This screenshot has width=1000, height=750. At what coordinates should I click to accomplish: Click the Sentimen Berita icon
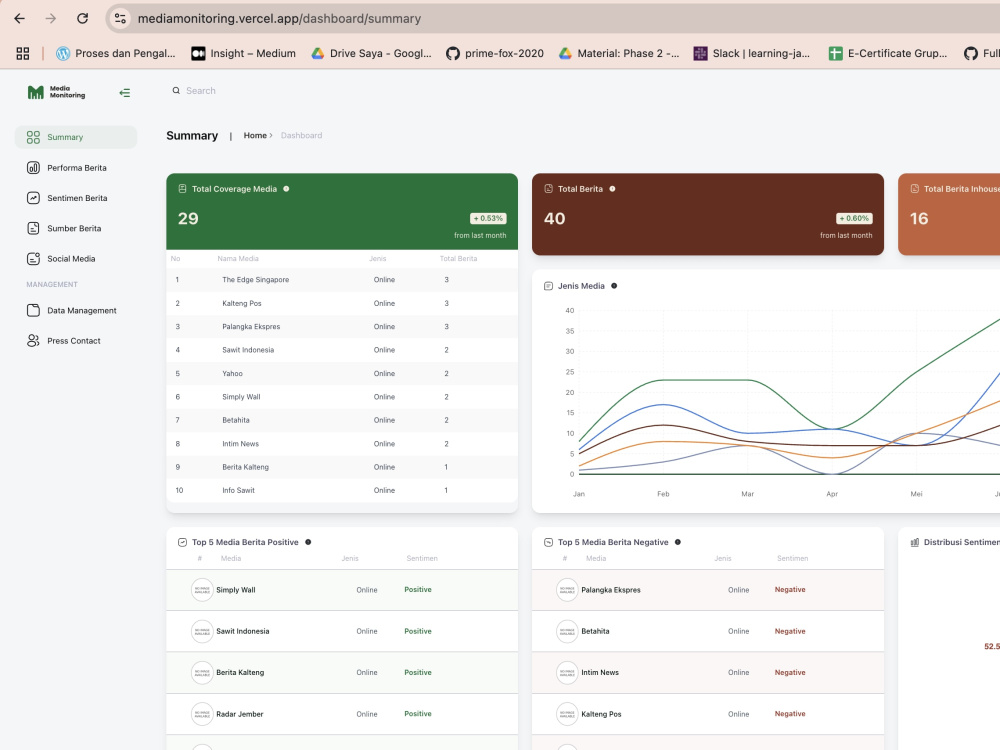coord(33,198)
